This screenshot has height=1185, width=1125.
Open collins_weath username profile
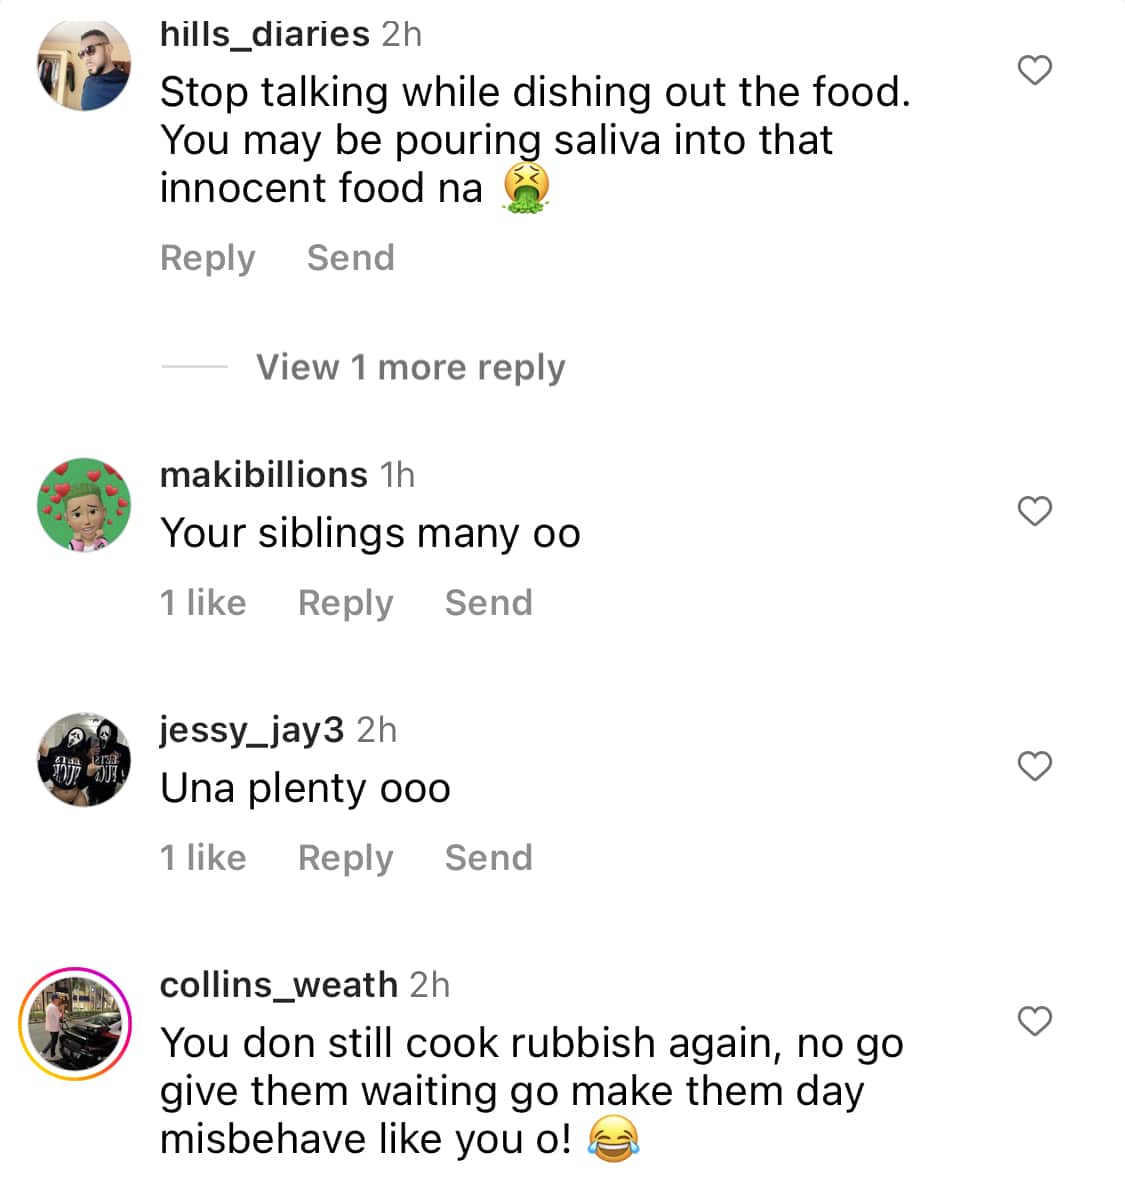tap(278, 985)
